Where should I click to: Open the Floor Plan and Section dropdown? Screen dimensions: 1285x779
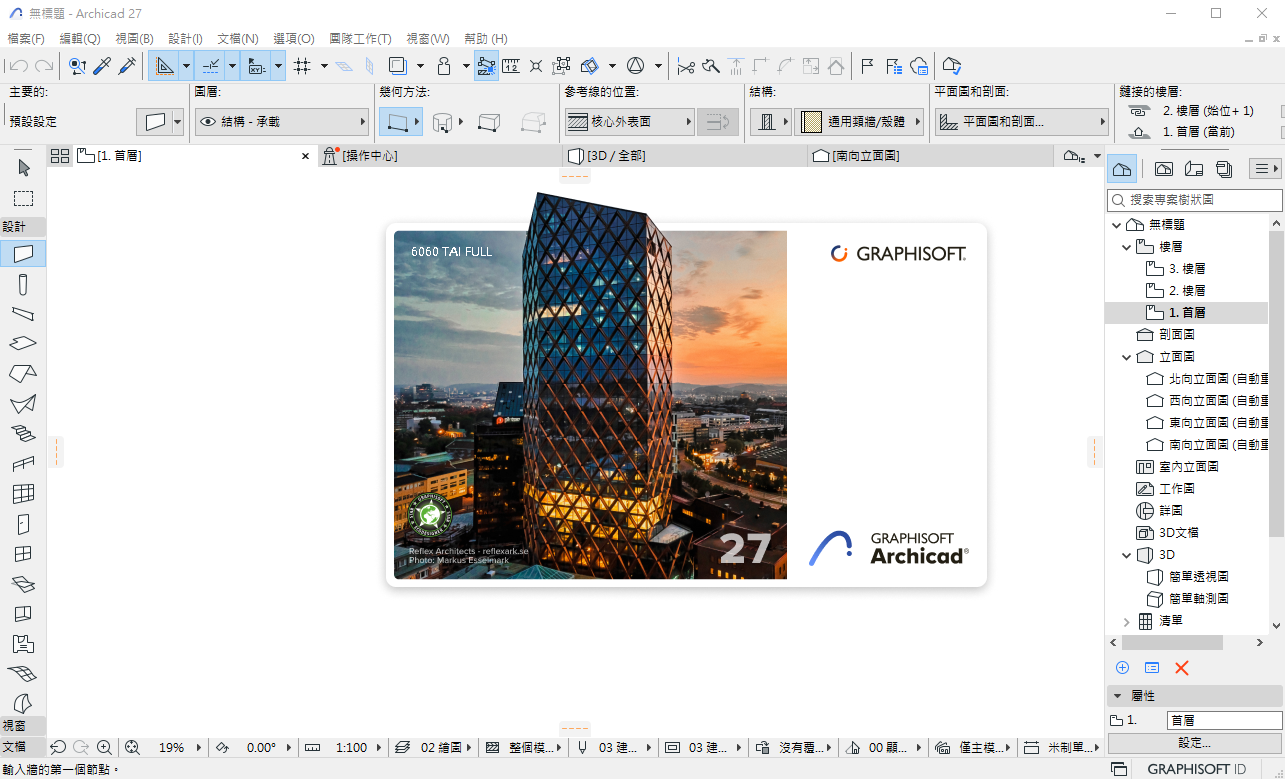(1022, 122)
